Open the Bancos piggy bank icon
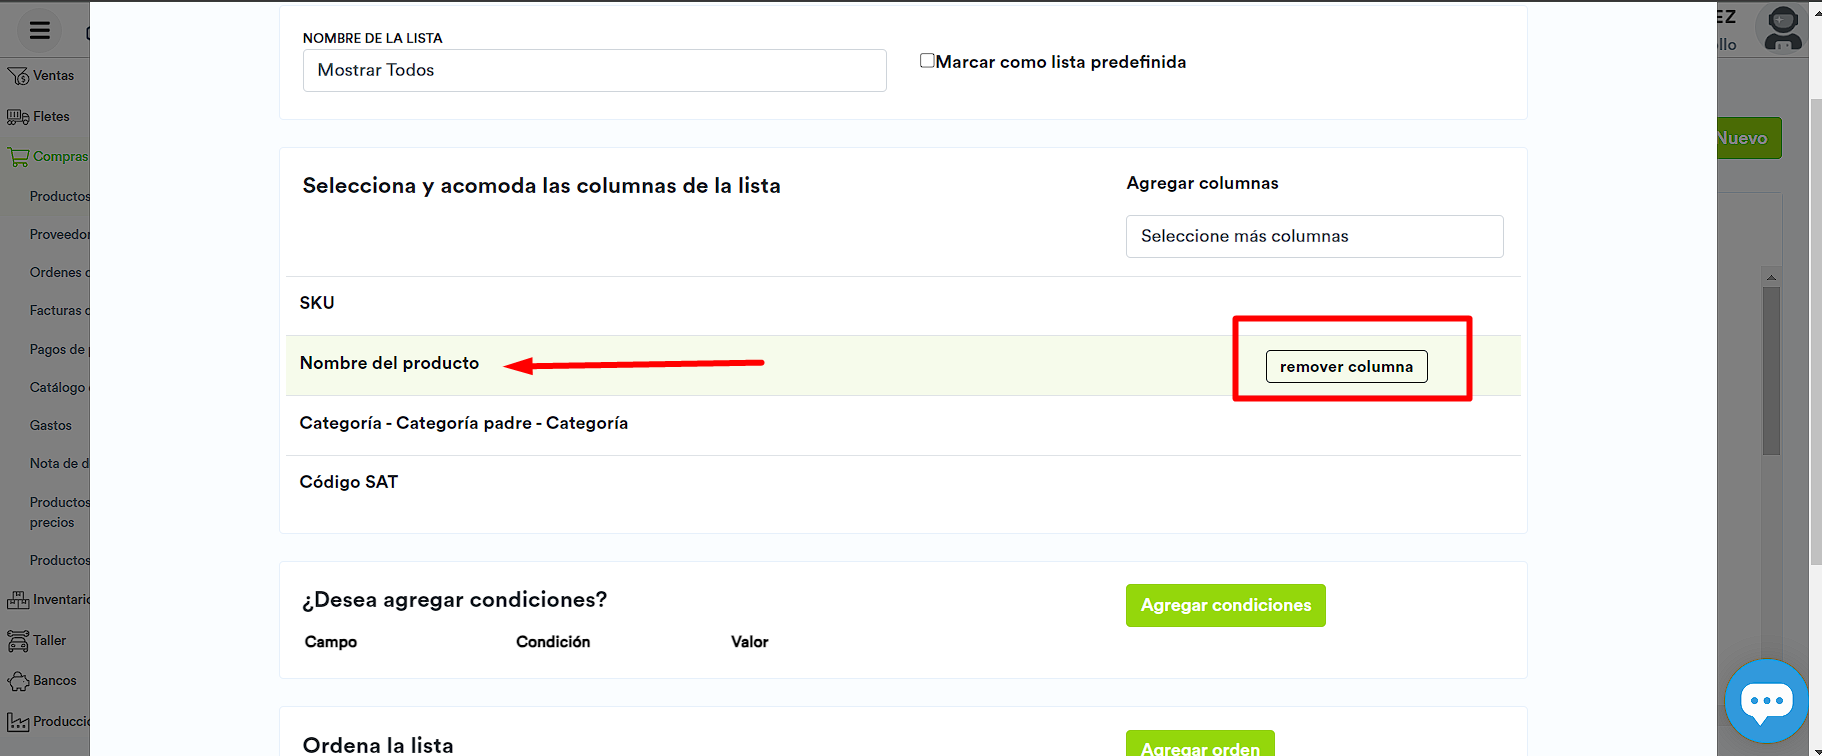 (x=18, y=681)
